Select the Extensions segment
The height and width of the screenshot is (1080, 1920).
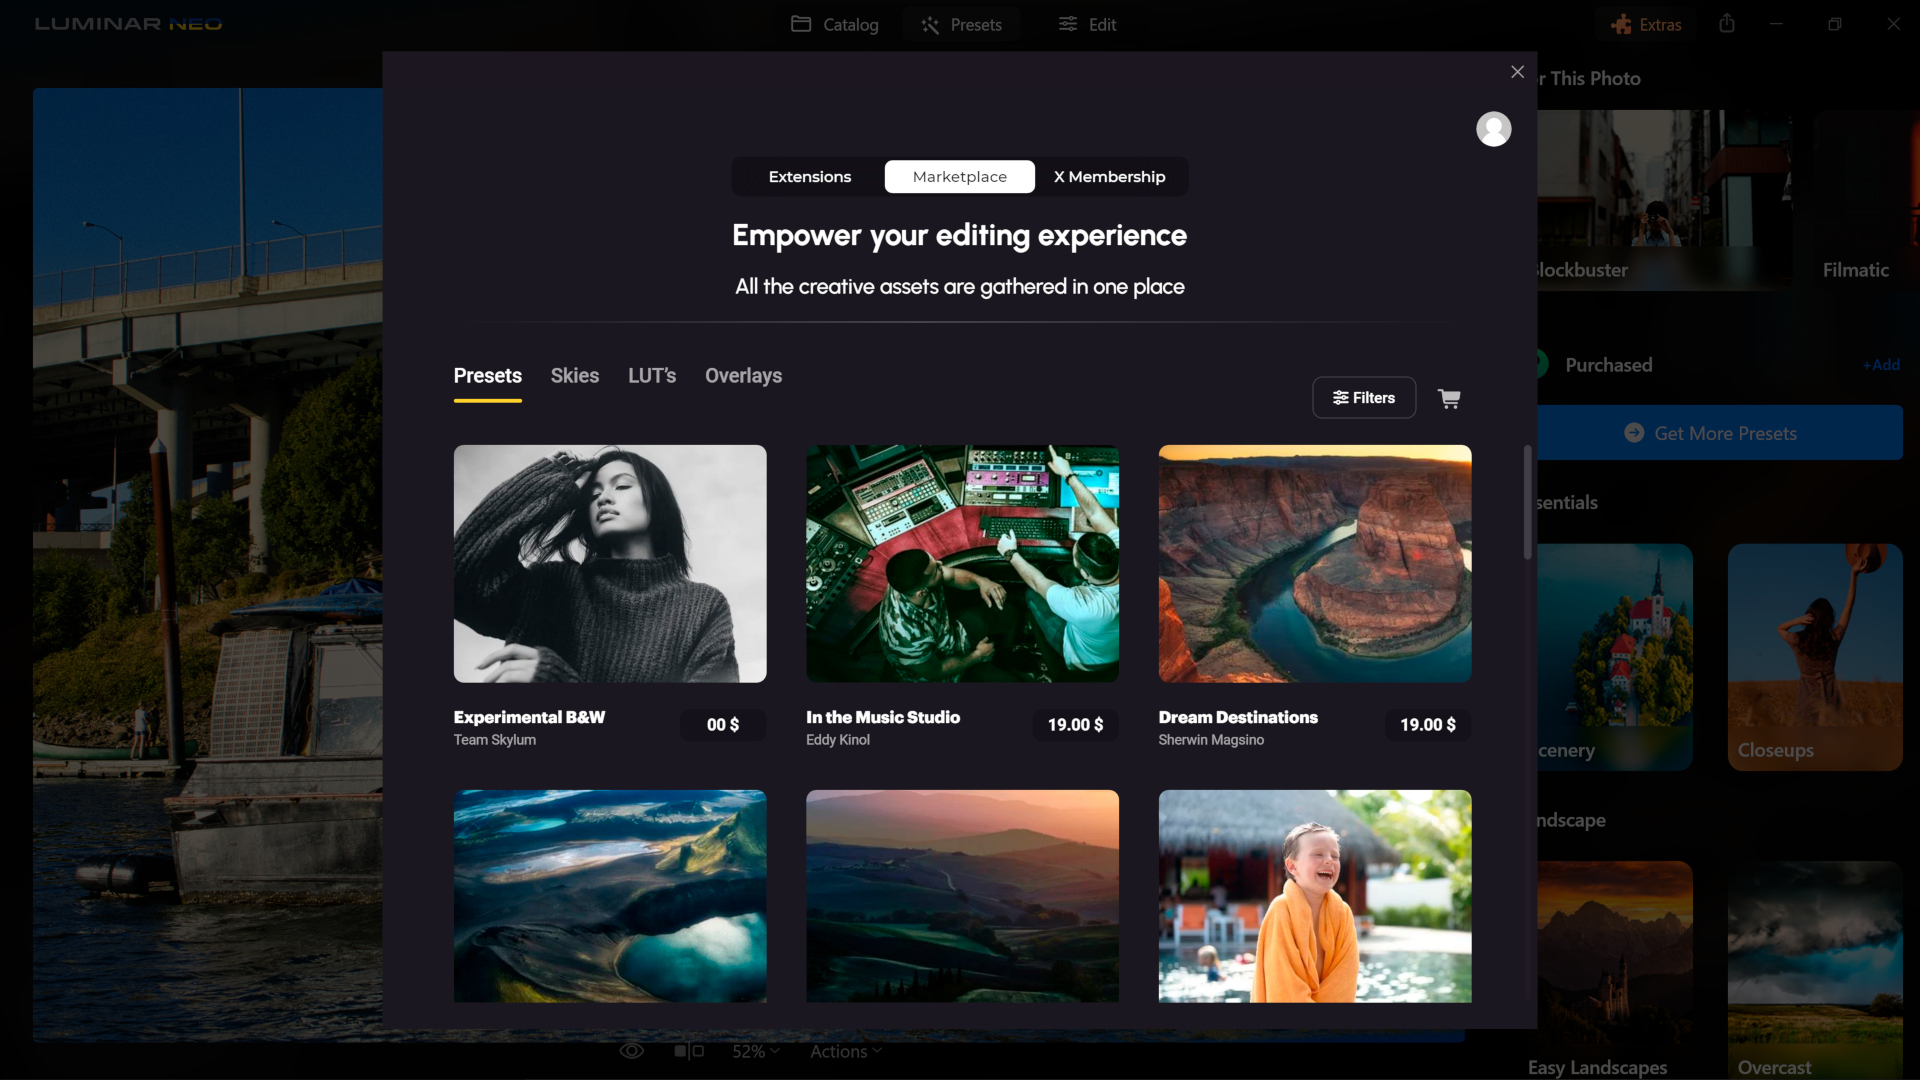[x=809, y=177]
